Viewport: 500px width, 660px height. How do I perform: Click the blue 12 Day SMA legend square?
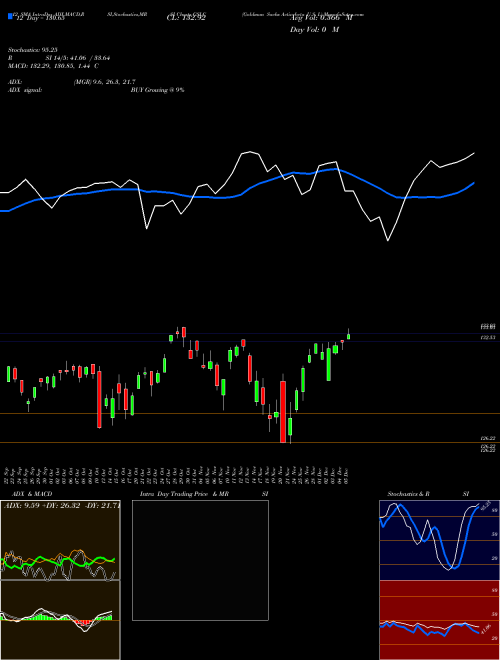pos(10,17)
